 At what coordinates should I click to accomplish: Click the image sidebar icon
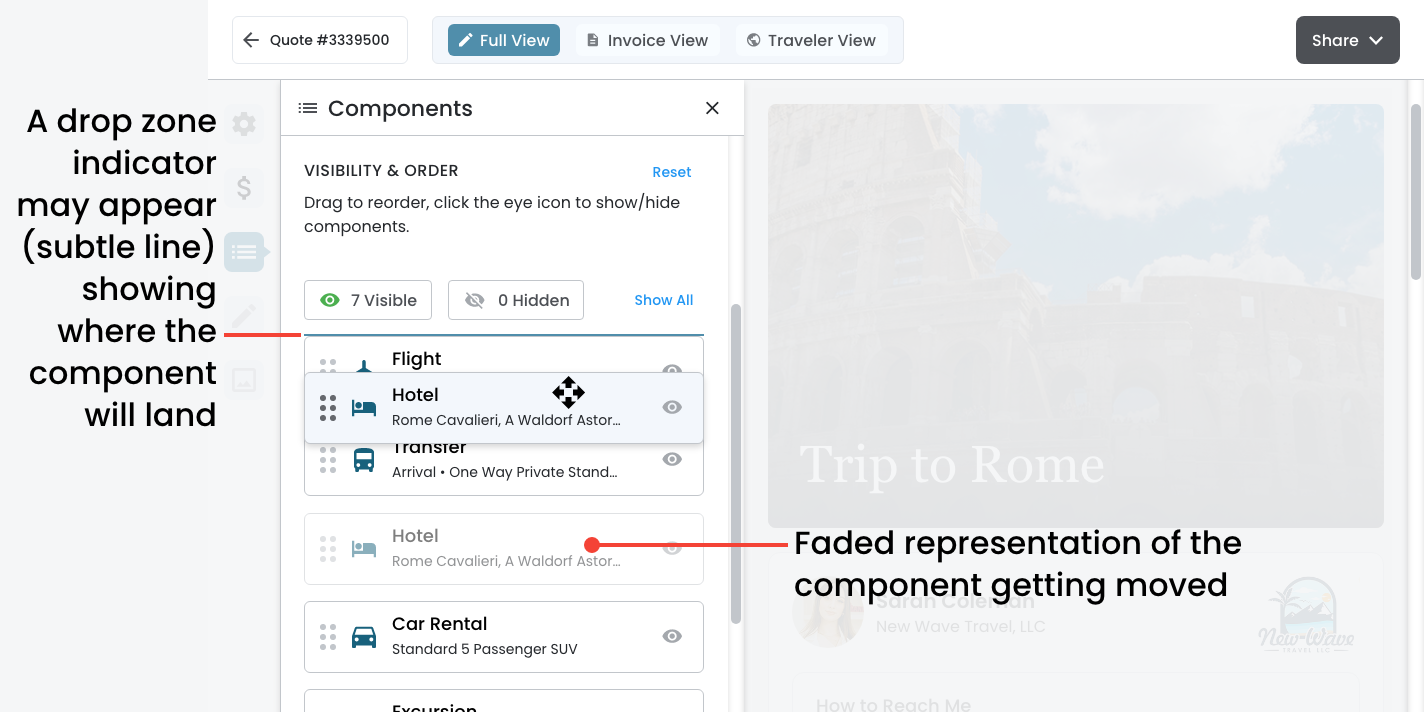point(244,379)
